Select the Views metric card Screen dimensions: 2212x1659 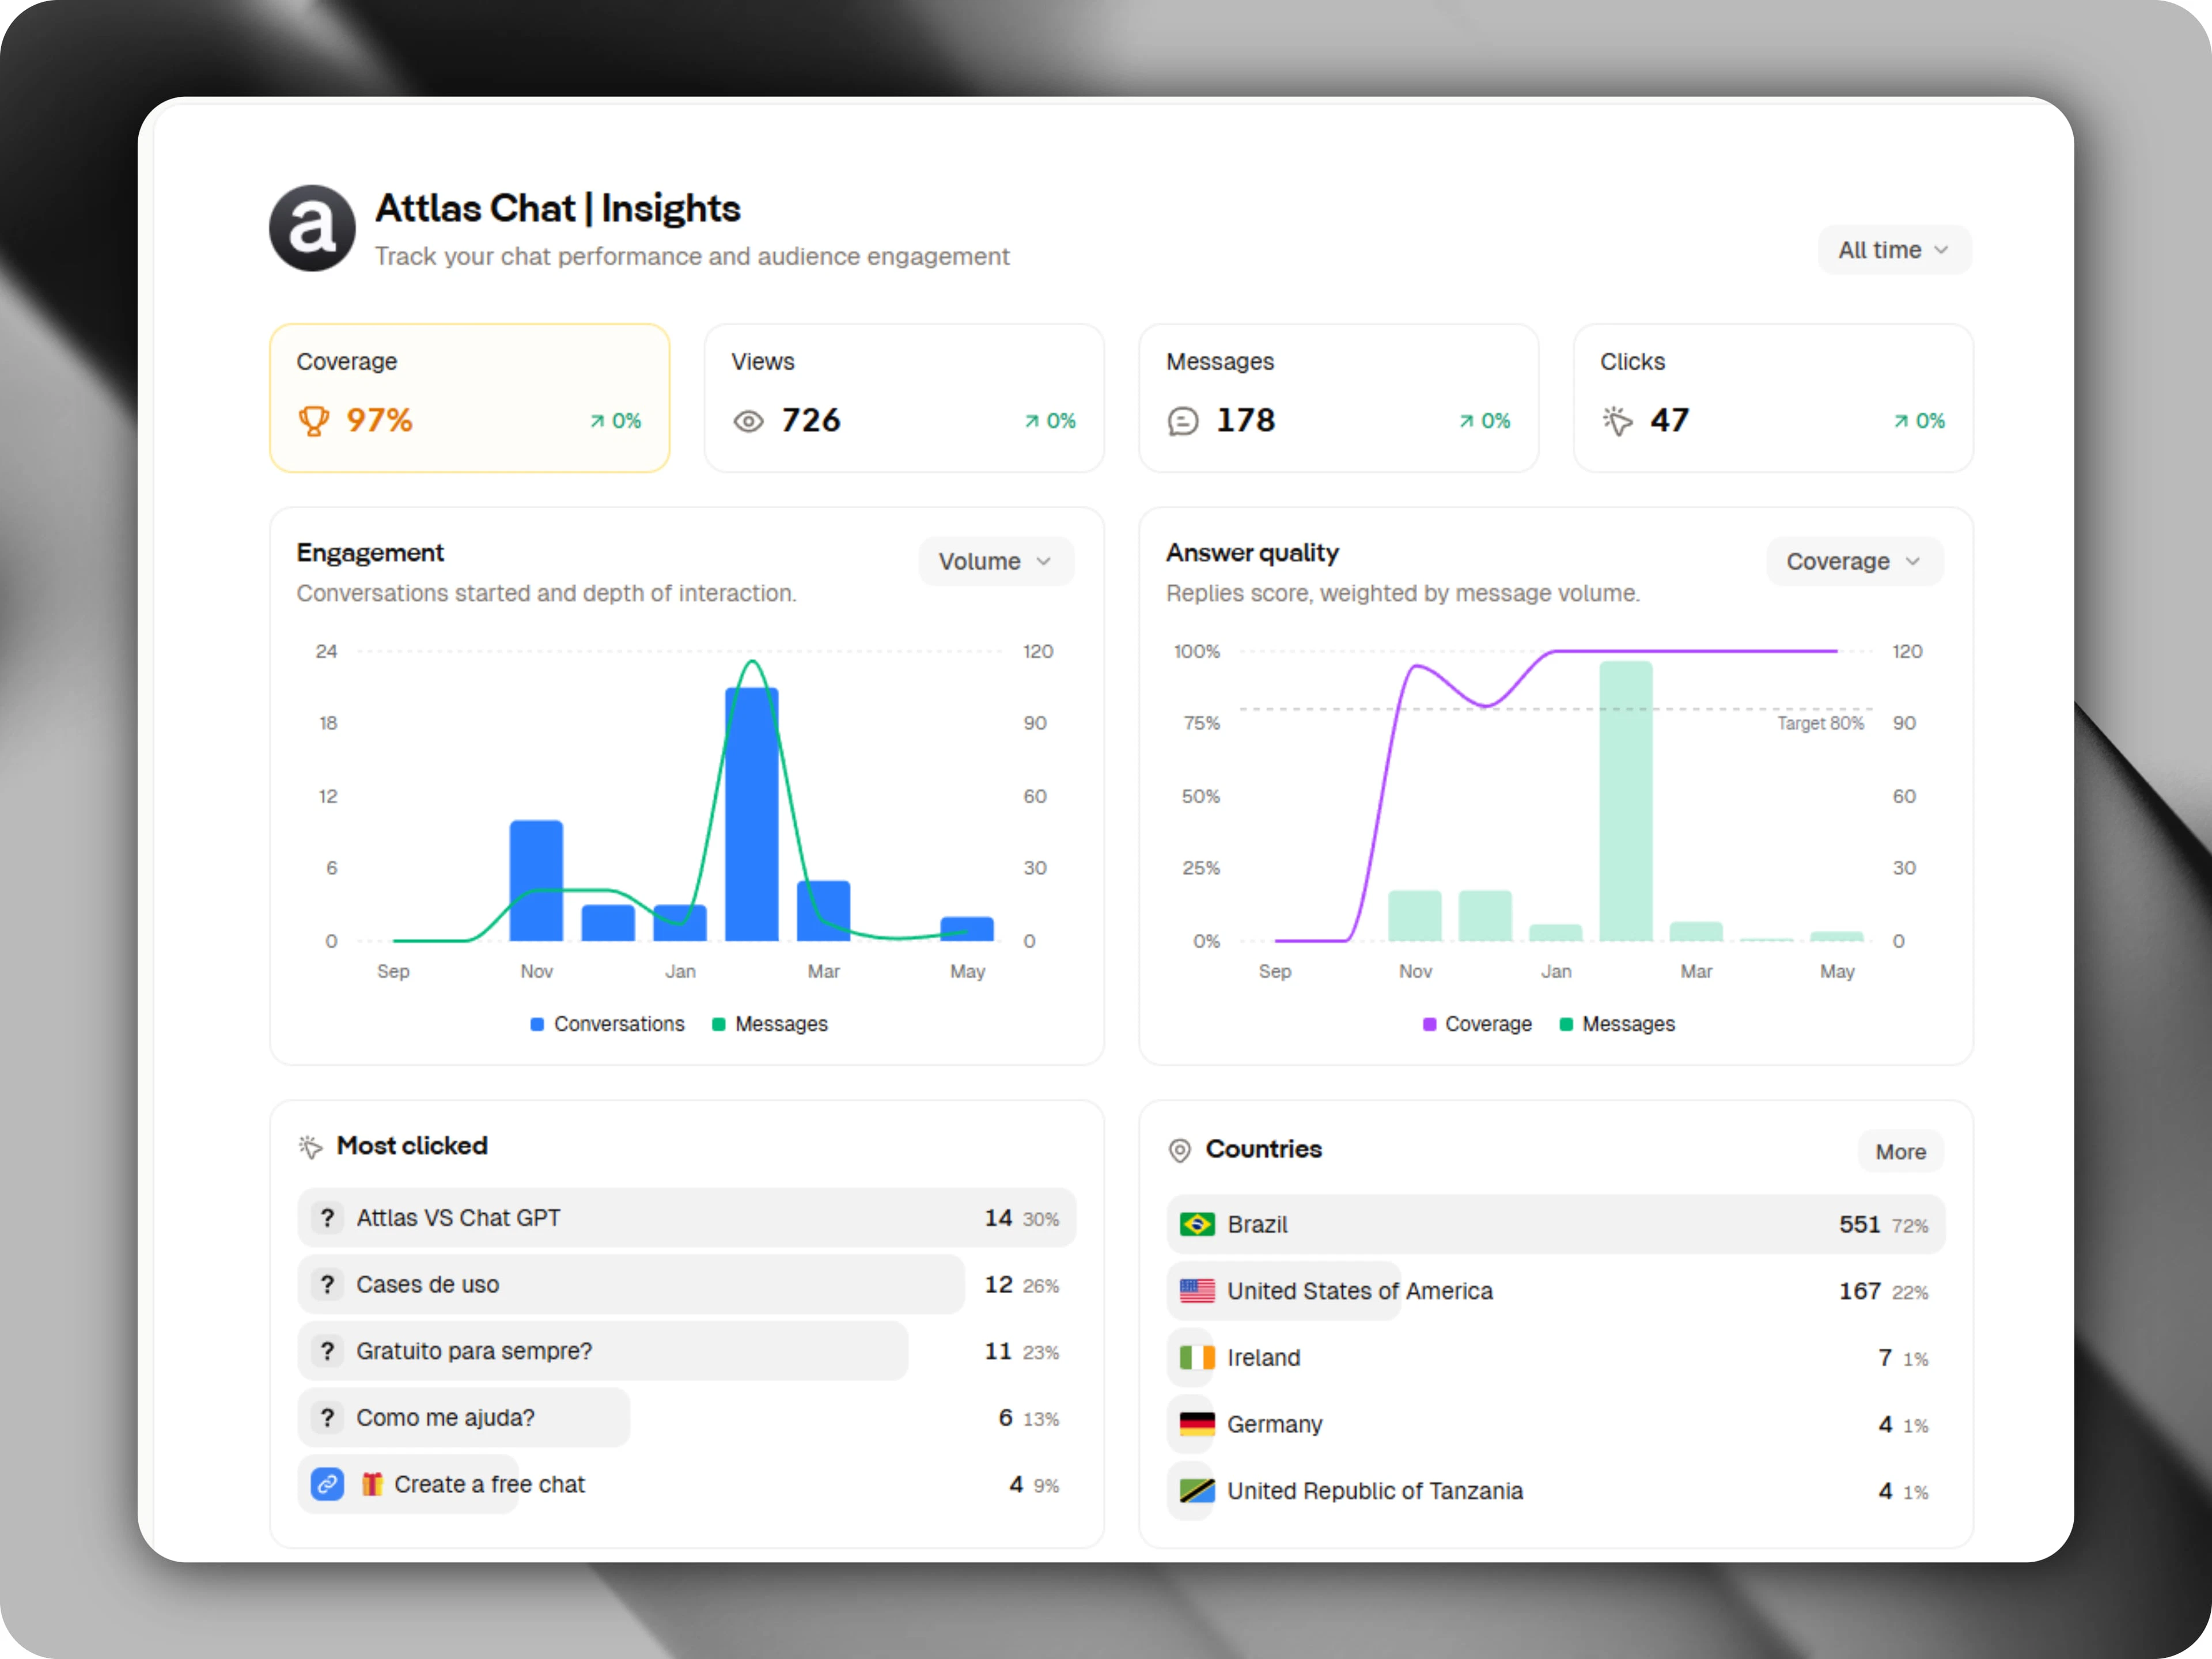[x=904, y=397]
